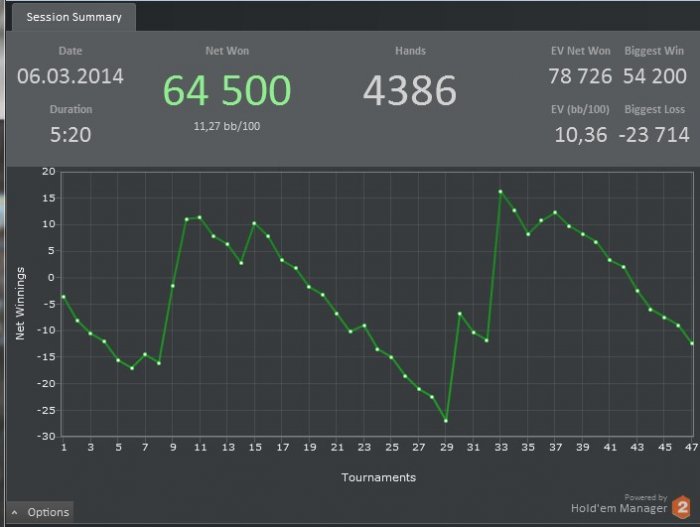This screenshot has height=527, width=700.
Task: Select the last graph point at tournament 47
Action: coord(692,343)
